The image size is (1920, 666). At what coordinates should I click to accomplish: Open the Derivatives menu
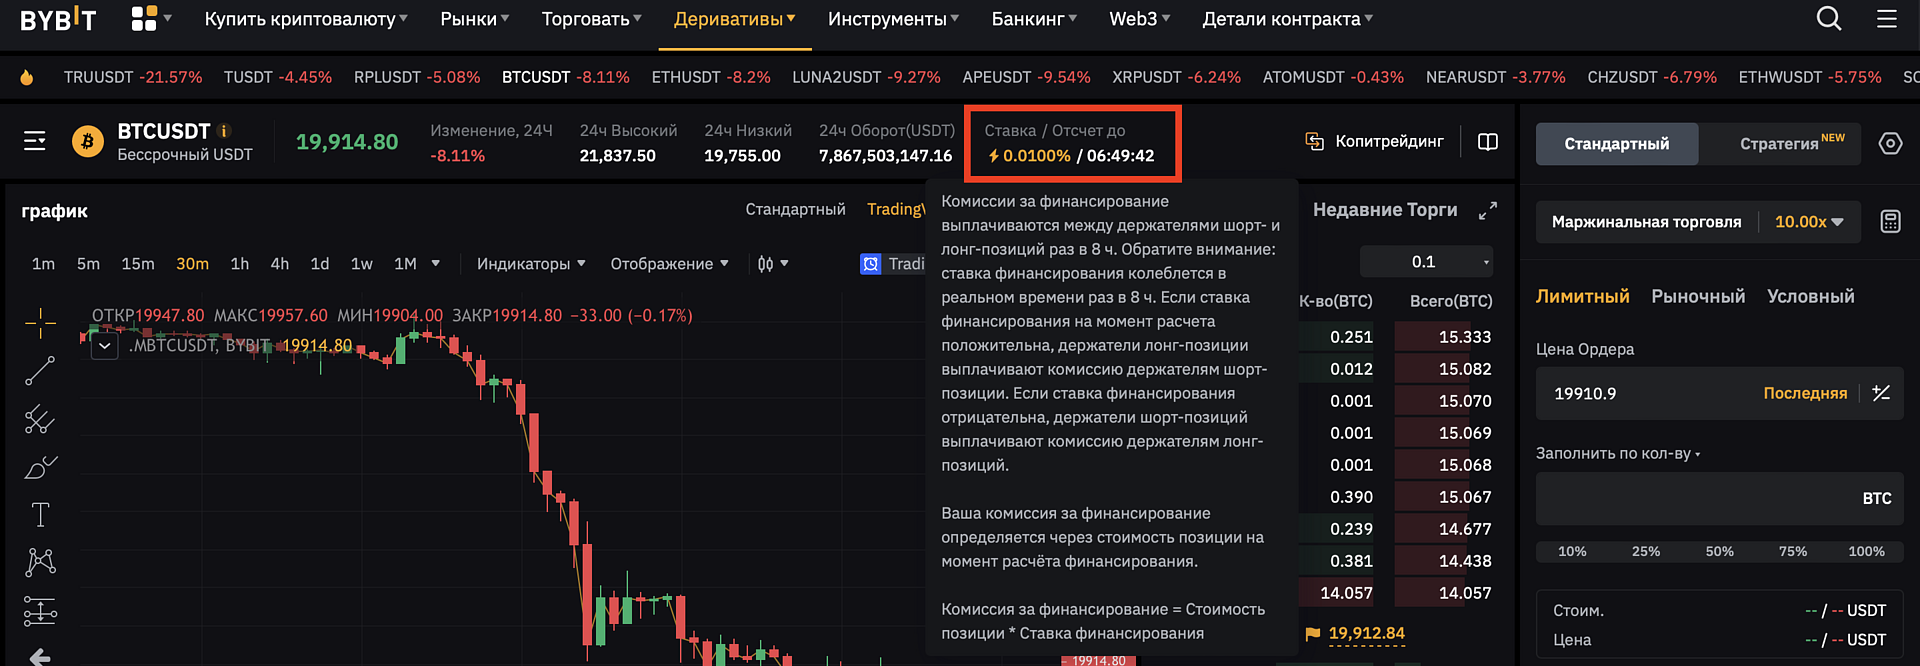pyautogui.click(x=735, y=19)
